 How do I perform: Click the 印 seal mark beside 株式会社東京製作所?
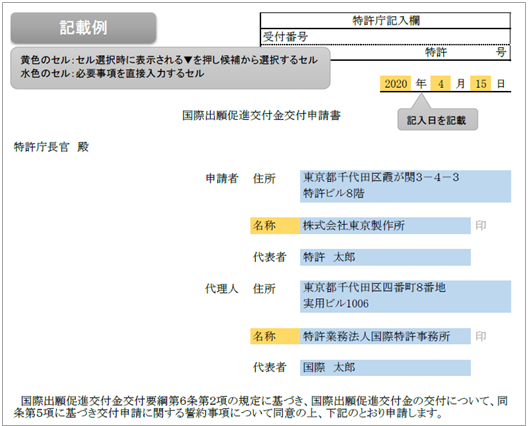click(481, 226)
